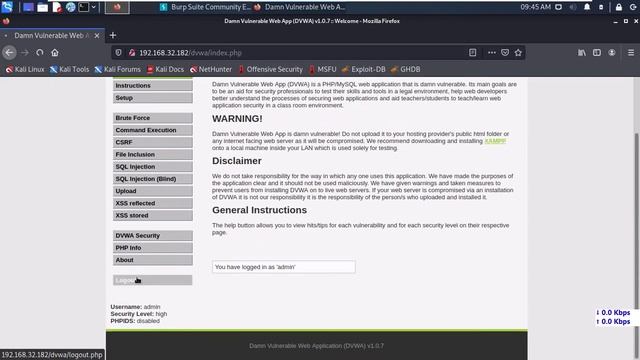640x360 pixels.
Task: Open Kali Tools bookmark
Action: (x=69, y=69)
